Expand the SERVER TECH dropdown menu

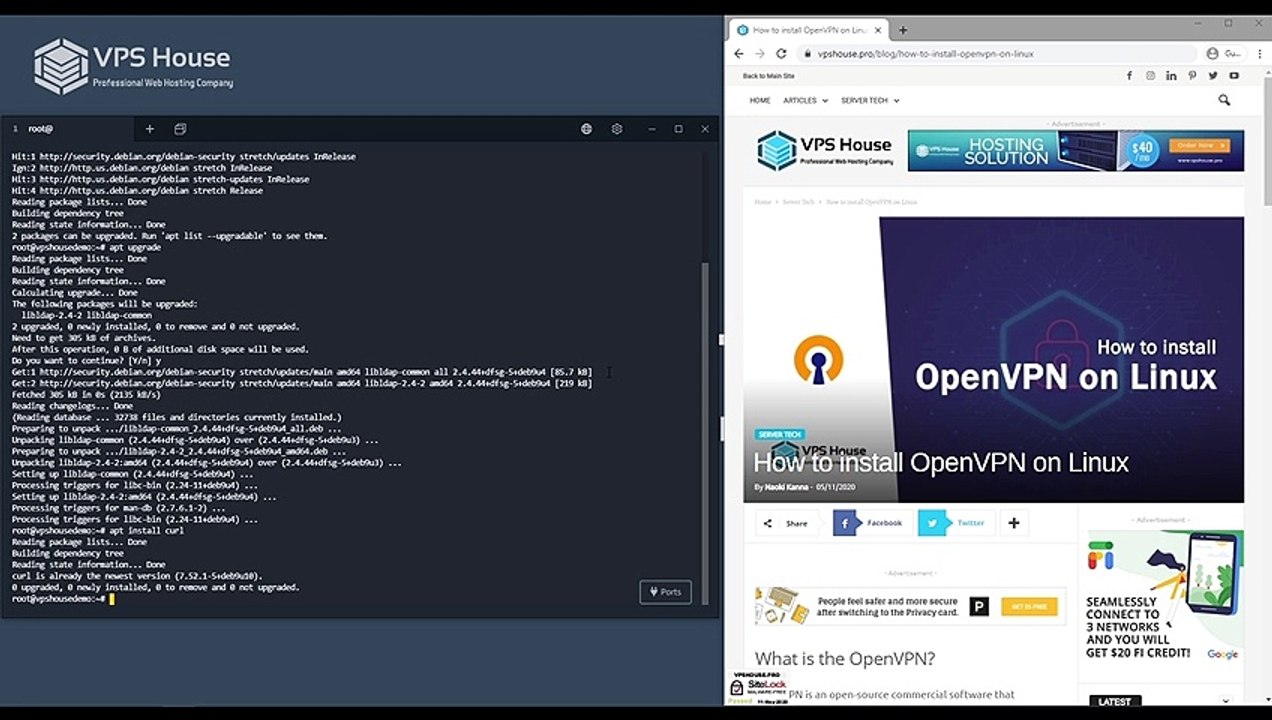click(870, 101)
